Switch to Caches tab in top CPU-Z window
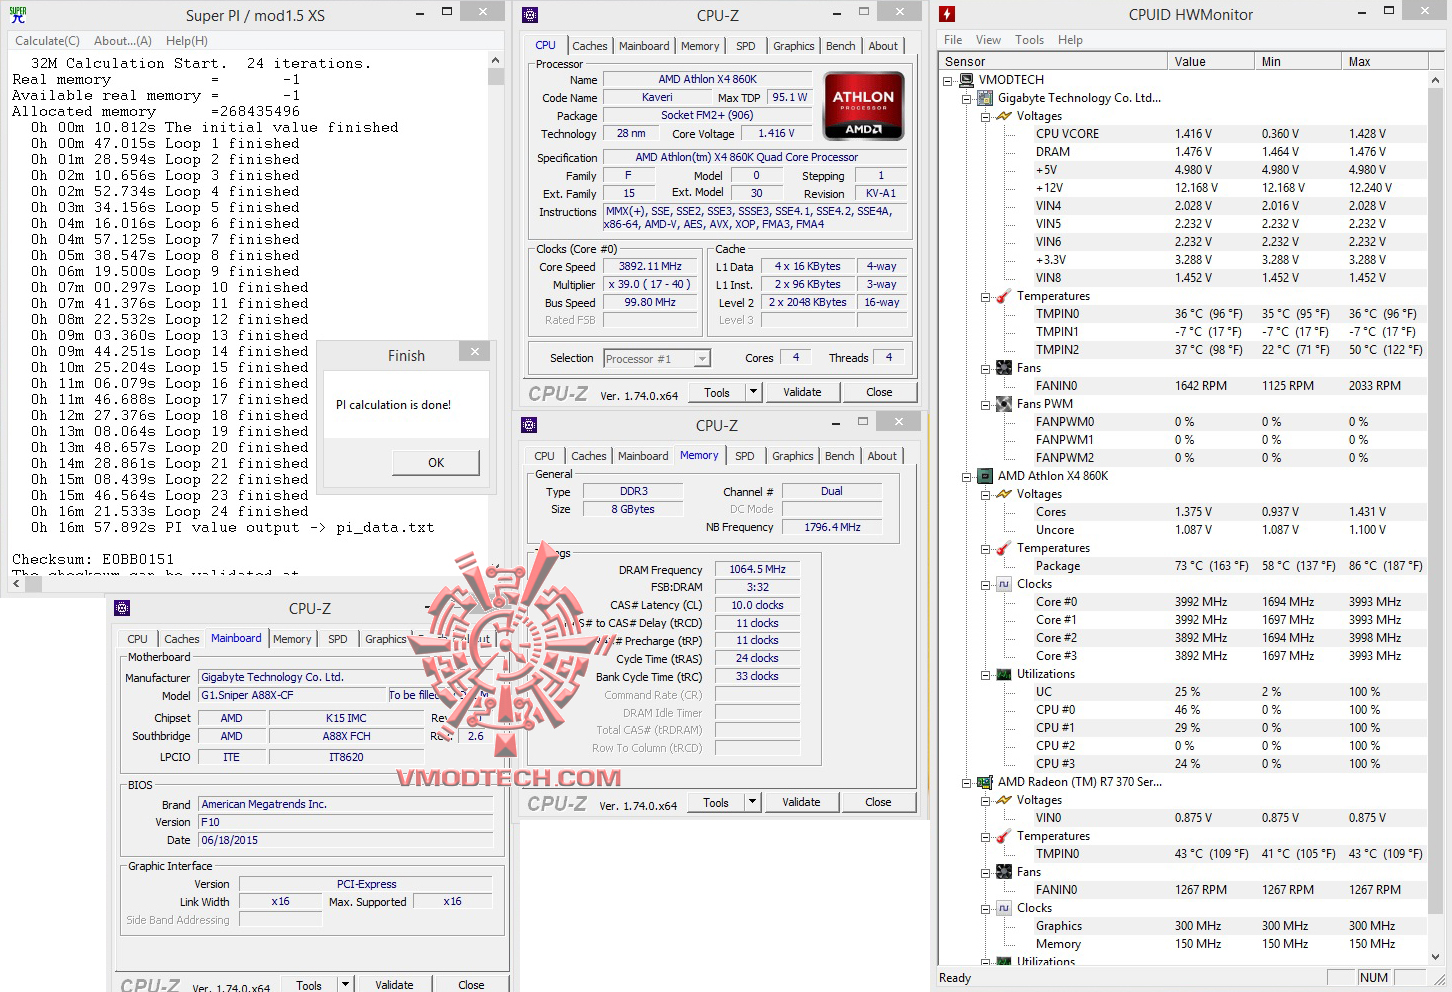Viewport: 1452px width, 992px height. click(x=590, y=46)
